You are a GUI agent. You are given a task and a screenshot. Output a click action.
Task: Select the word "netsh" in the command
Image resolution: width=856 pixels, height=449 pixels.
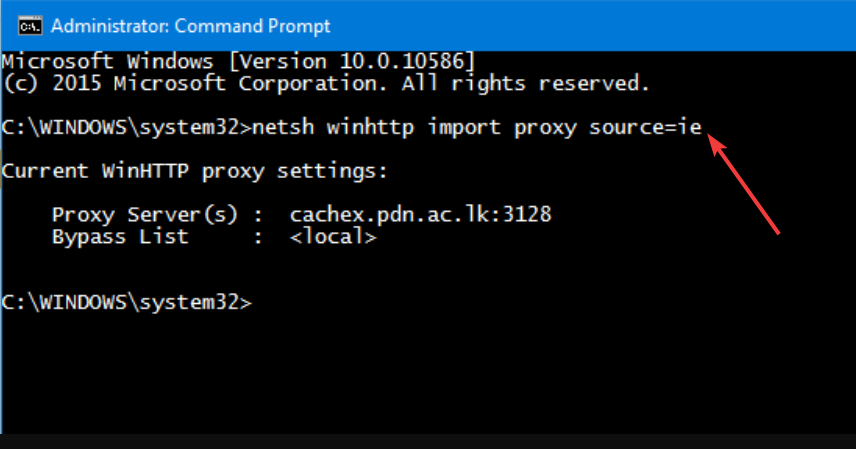pos(283,127)
